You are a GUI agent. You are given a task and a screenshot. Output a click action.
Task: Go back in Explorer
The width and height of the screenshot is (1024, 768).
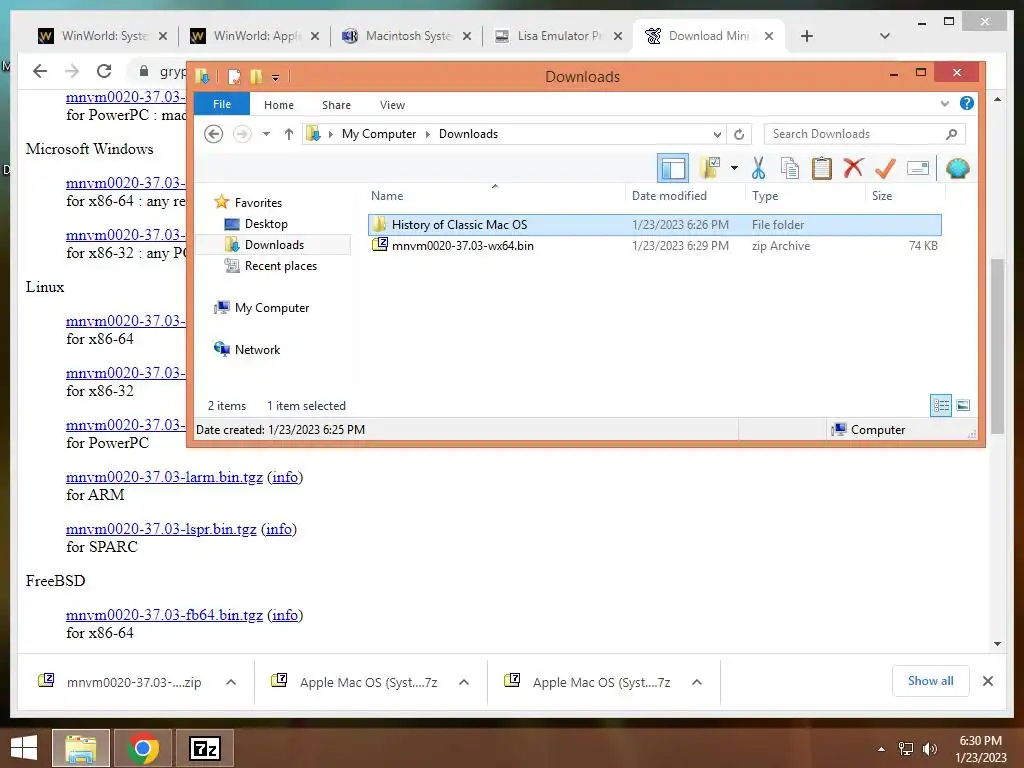click(214, 134)
